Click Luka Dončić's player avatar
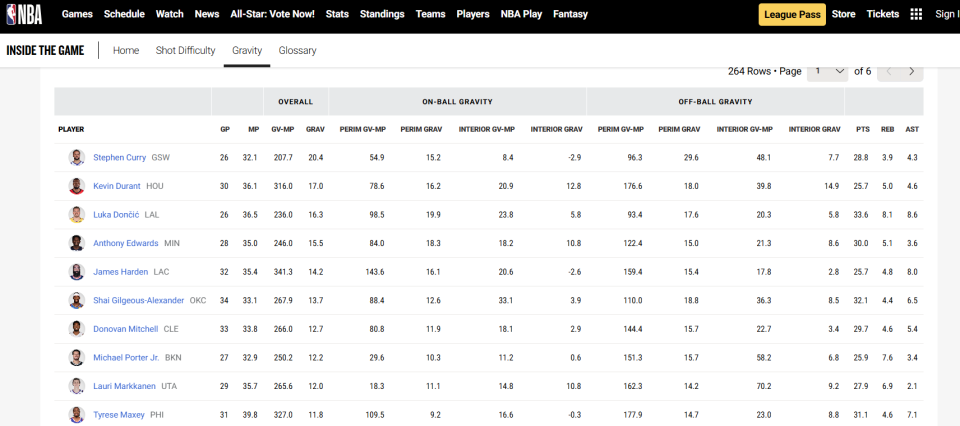This screenshot has width=960, height=426. pos(77,215)
